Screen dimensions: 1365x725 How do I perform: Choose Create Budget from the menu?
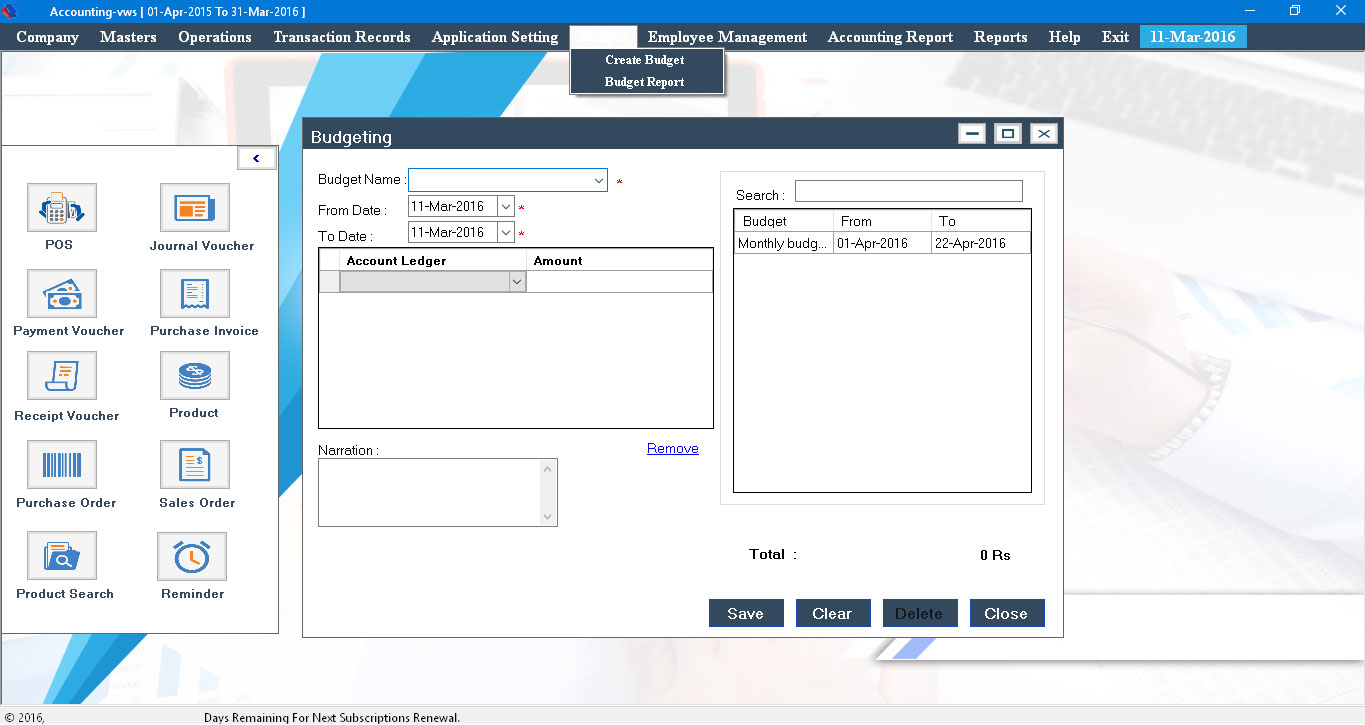point(645,60)
